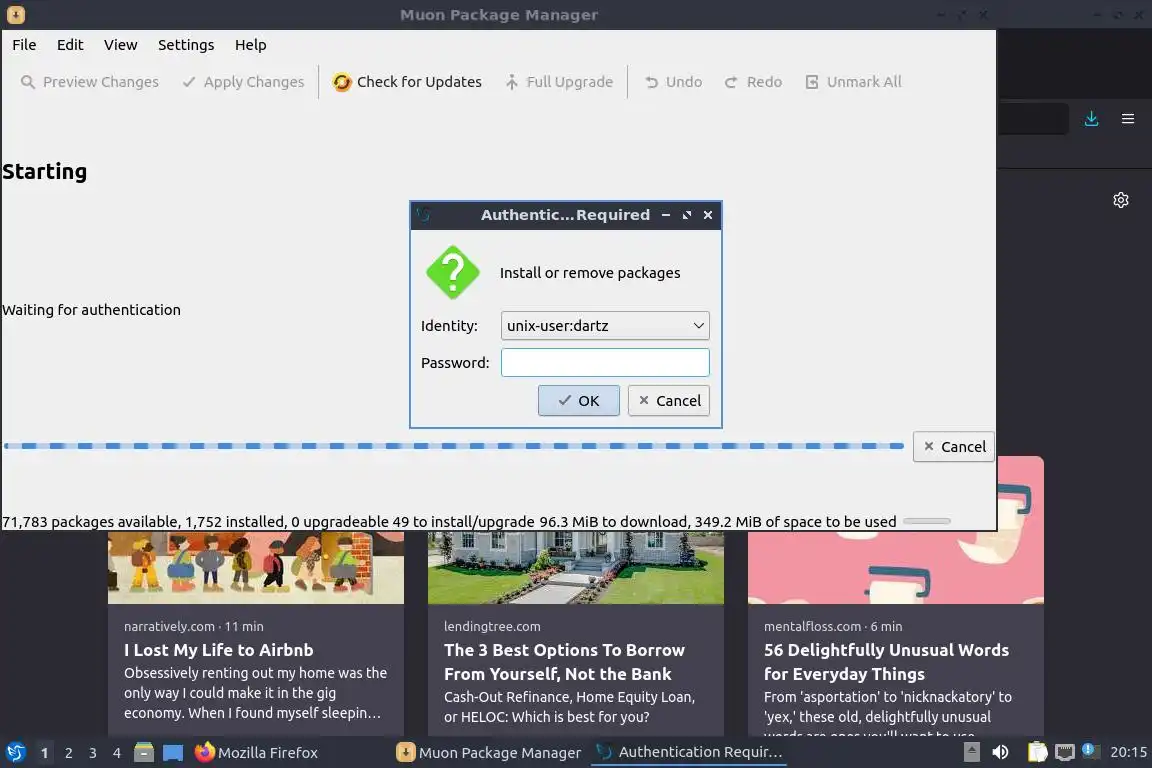Click the update notifier tray icon
Viewport: 1152px width, 768px height.
tap(1091, 752)
